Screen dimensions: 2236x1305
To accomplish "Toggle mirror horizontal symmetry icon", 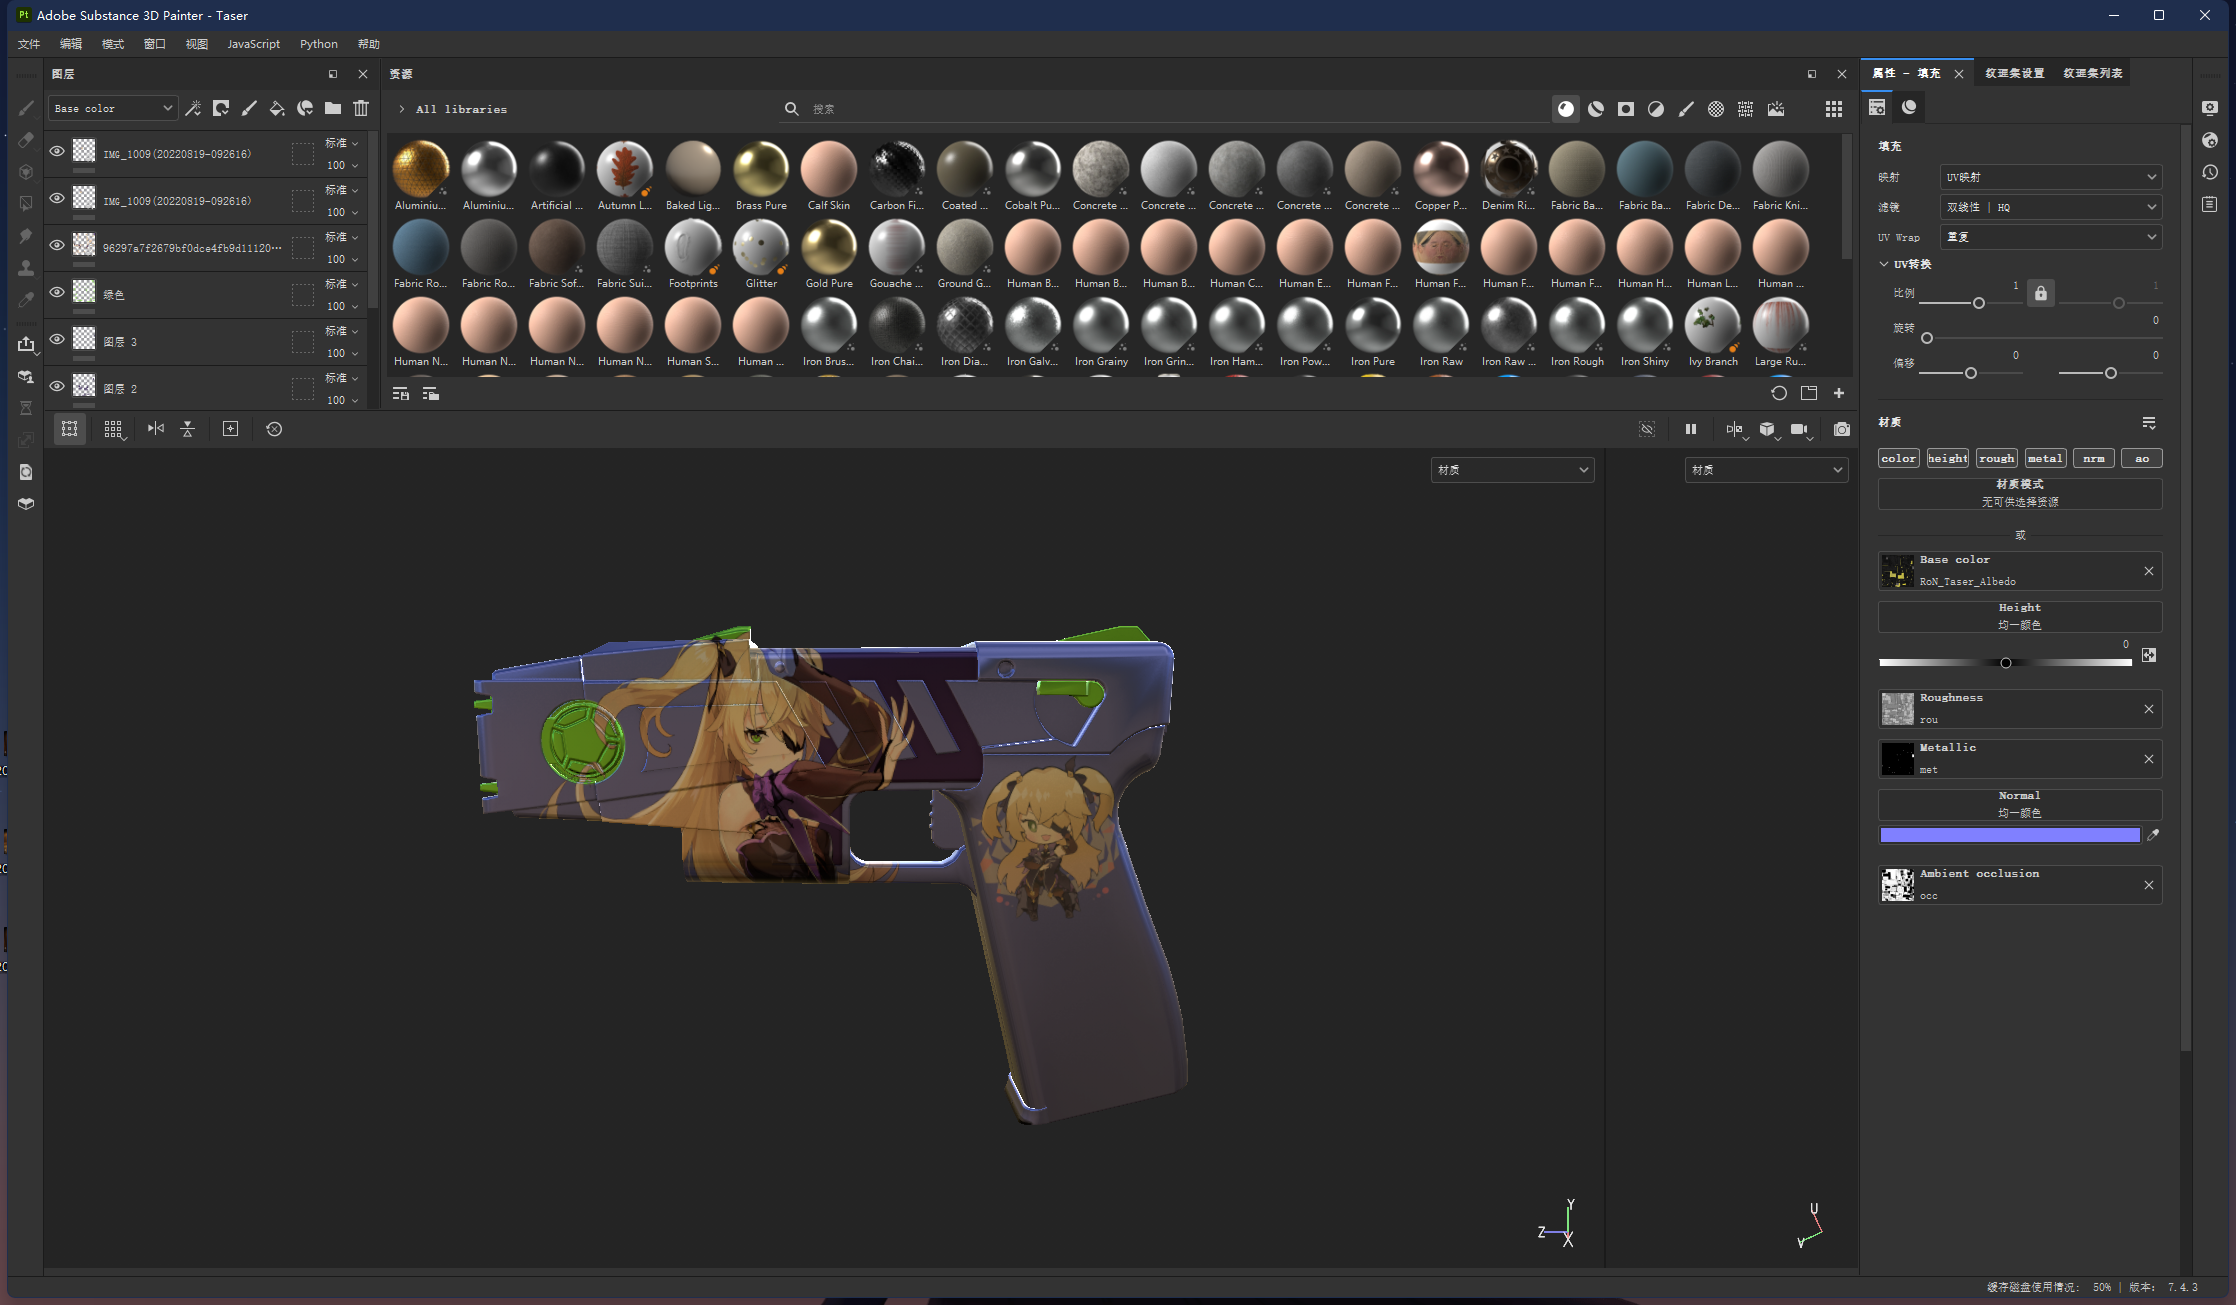I will pyautogui.click(x=156, y=429).
